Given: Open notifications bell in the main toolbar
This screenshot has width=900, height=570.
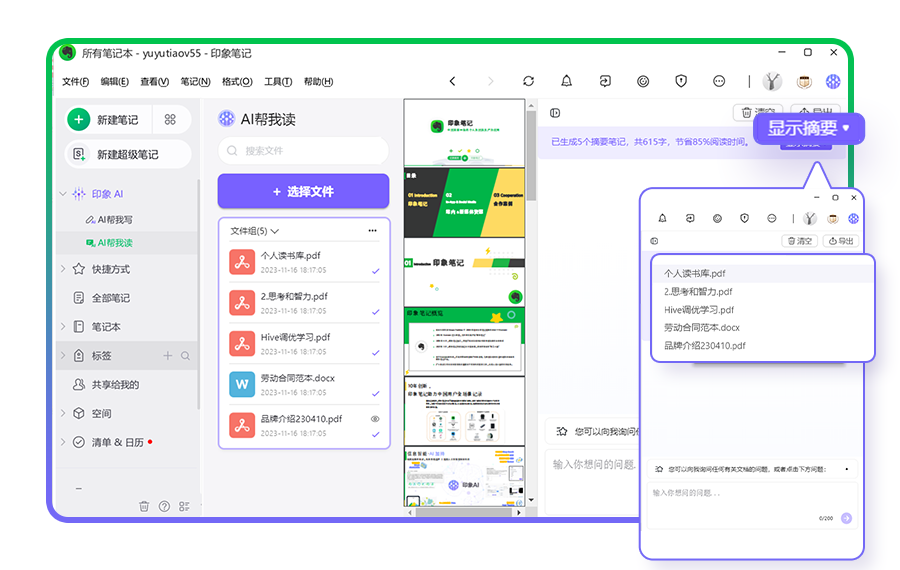Looking at the screenshot, I should coord(567,82).
